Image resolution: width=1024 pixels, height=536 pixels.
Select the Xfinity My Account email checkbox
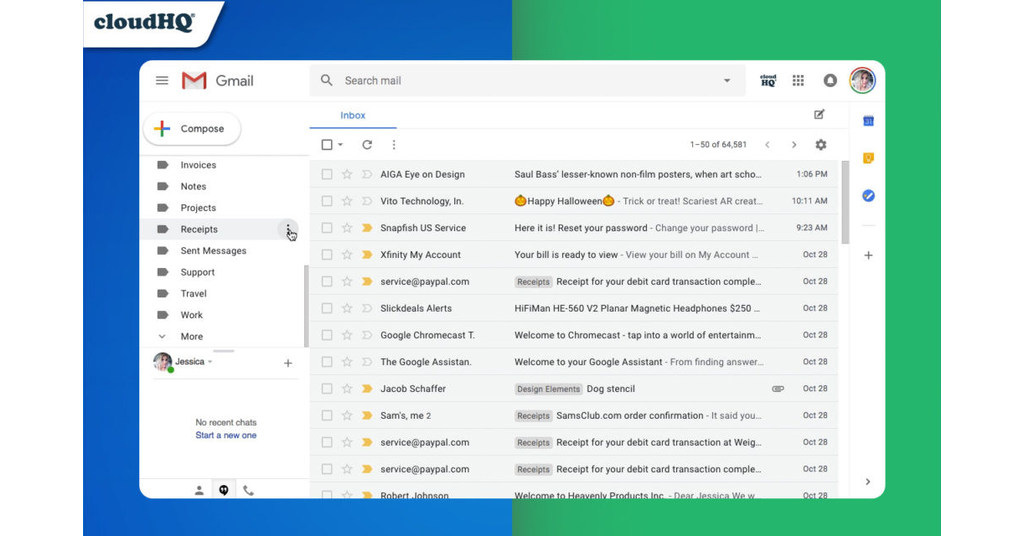pos(327,255)
